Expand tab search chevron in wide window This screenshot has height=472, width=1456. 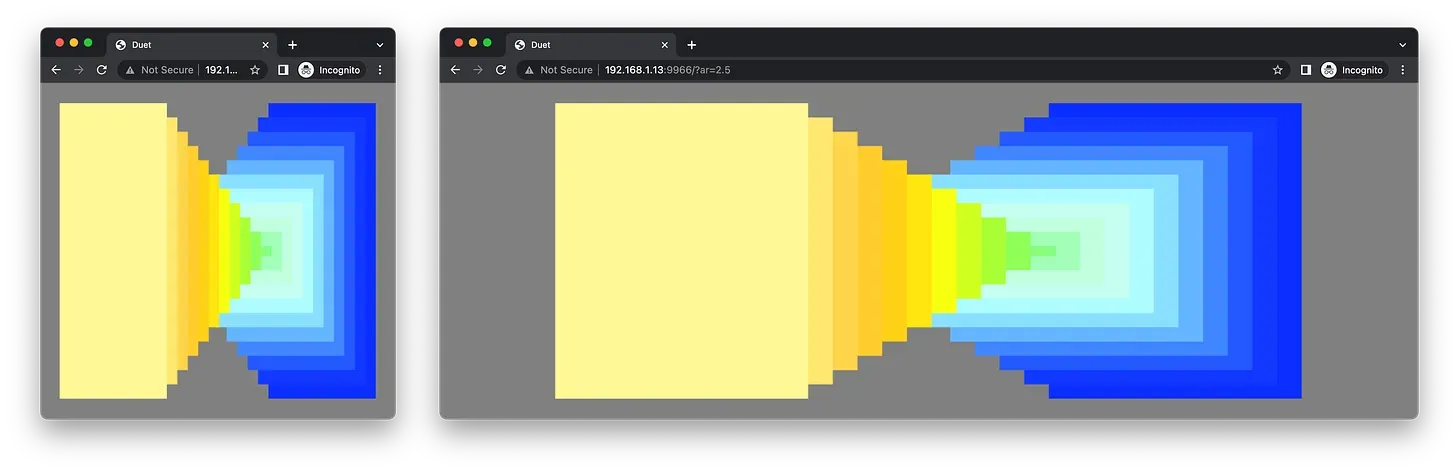coord(1402,45)
